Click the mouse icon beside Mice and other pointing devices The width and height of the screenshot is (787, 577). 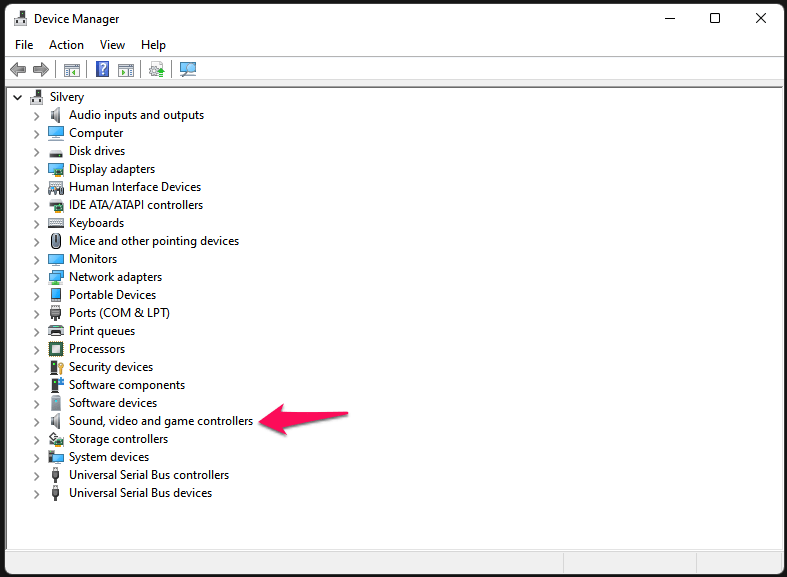[x=56, y=241]
